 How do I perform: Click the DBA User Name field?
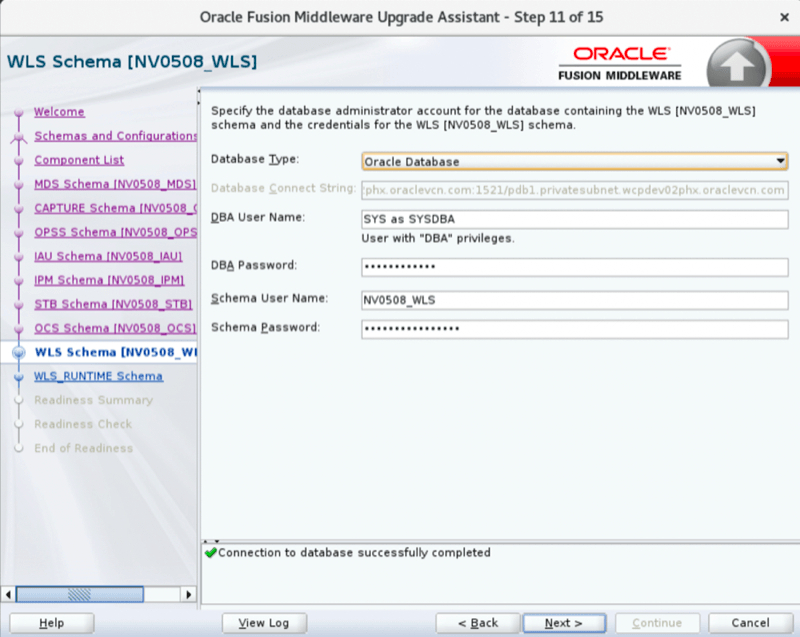(574, 219)
